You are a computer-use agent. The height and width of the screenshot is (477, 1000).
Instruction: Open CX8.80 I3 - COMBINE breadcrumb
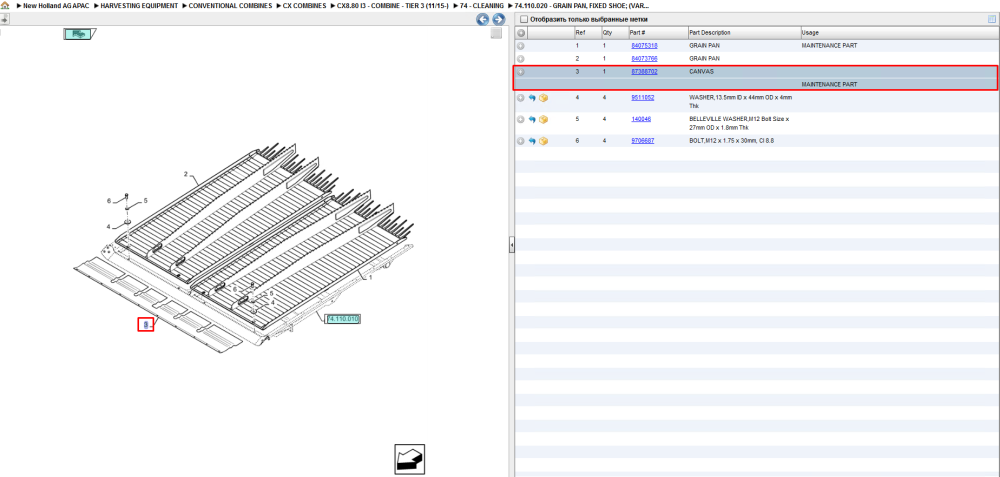coord(393,5)
